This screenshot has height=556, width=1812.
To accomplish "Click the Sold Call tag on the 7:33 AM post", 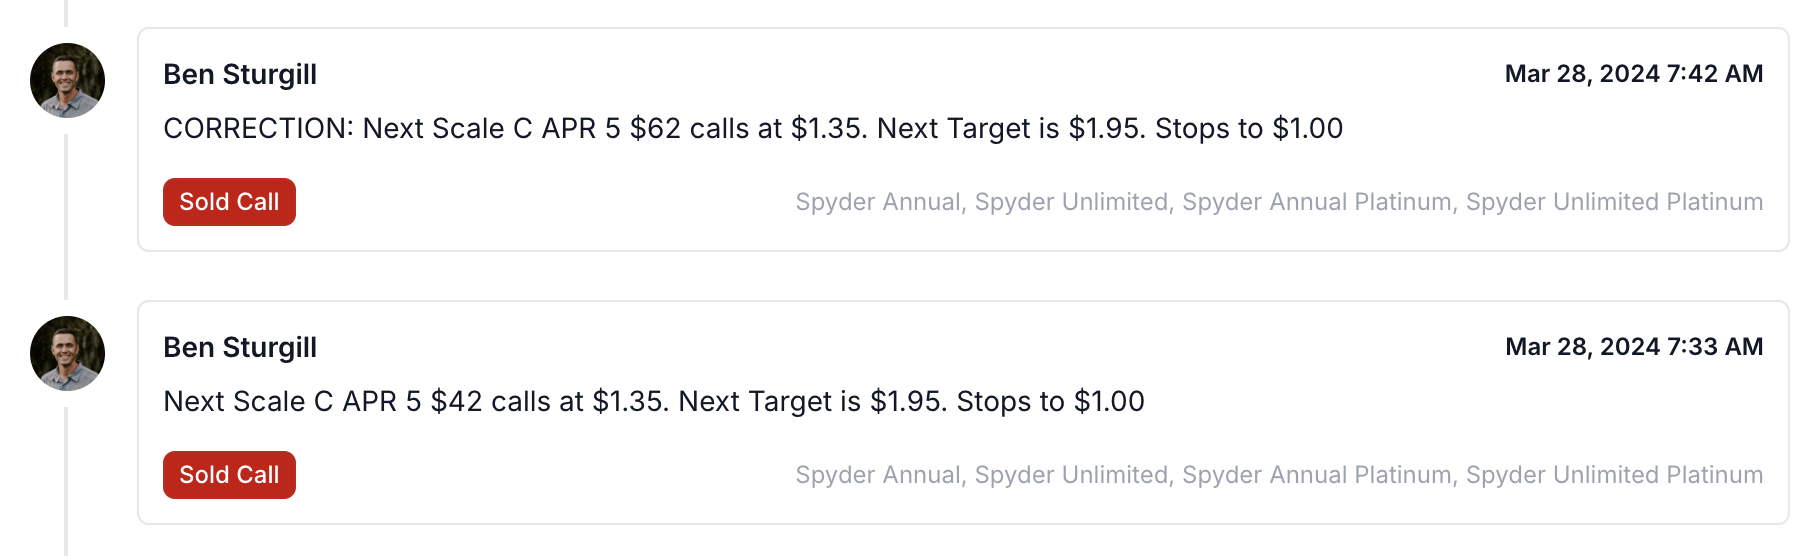I will [229, 475].
